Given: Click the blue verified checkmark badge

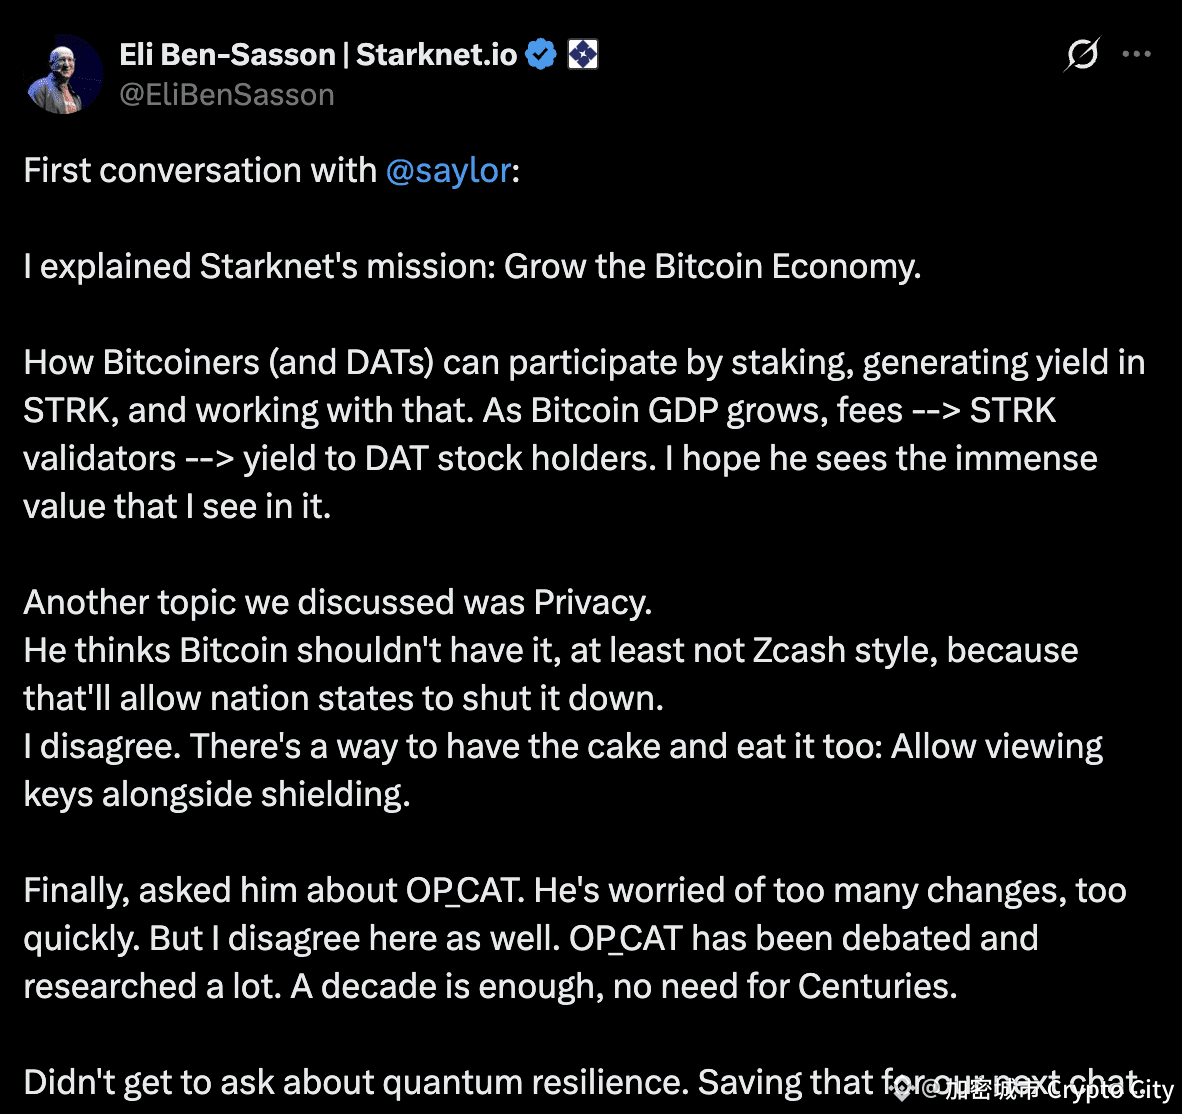Looking at the screenshot, I should tap(541, 54).
